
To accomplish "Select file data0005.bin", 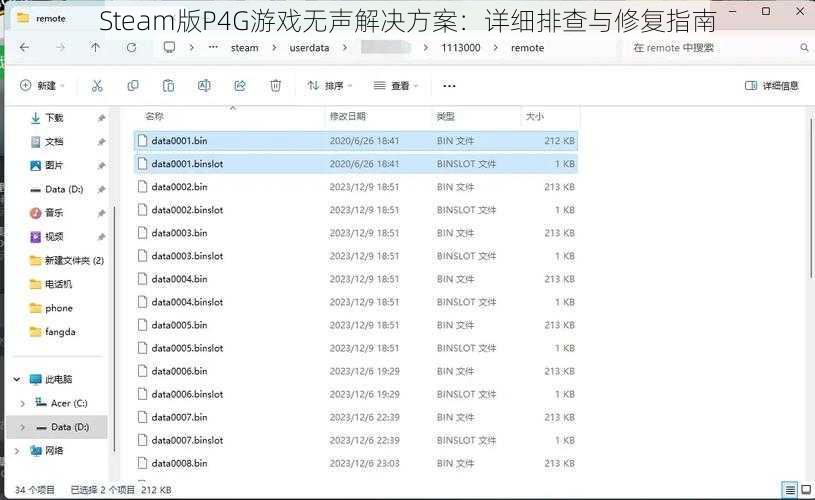I will point(356,325).
